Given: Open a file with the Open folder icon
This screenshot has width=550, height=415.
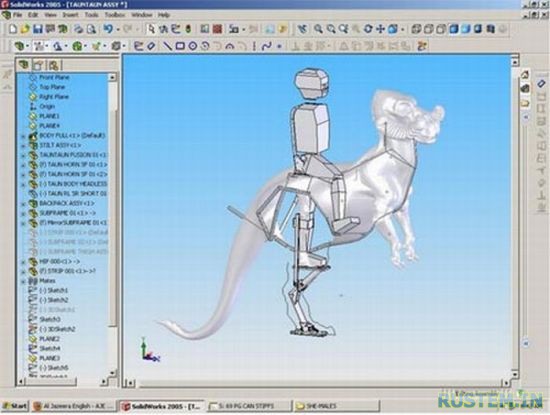Looking at the screenshot, I should coord(25,29).
